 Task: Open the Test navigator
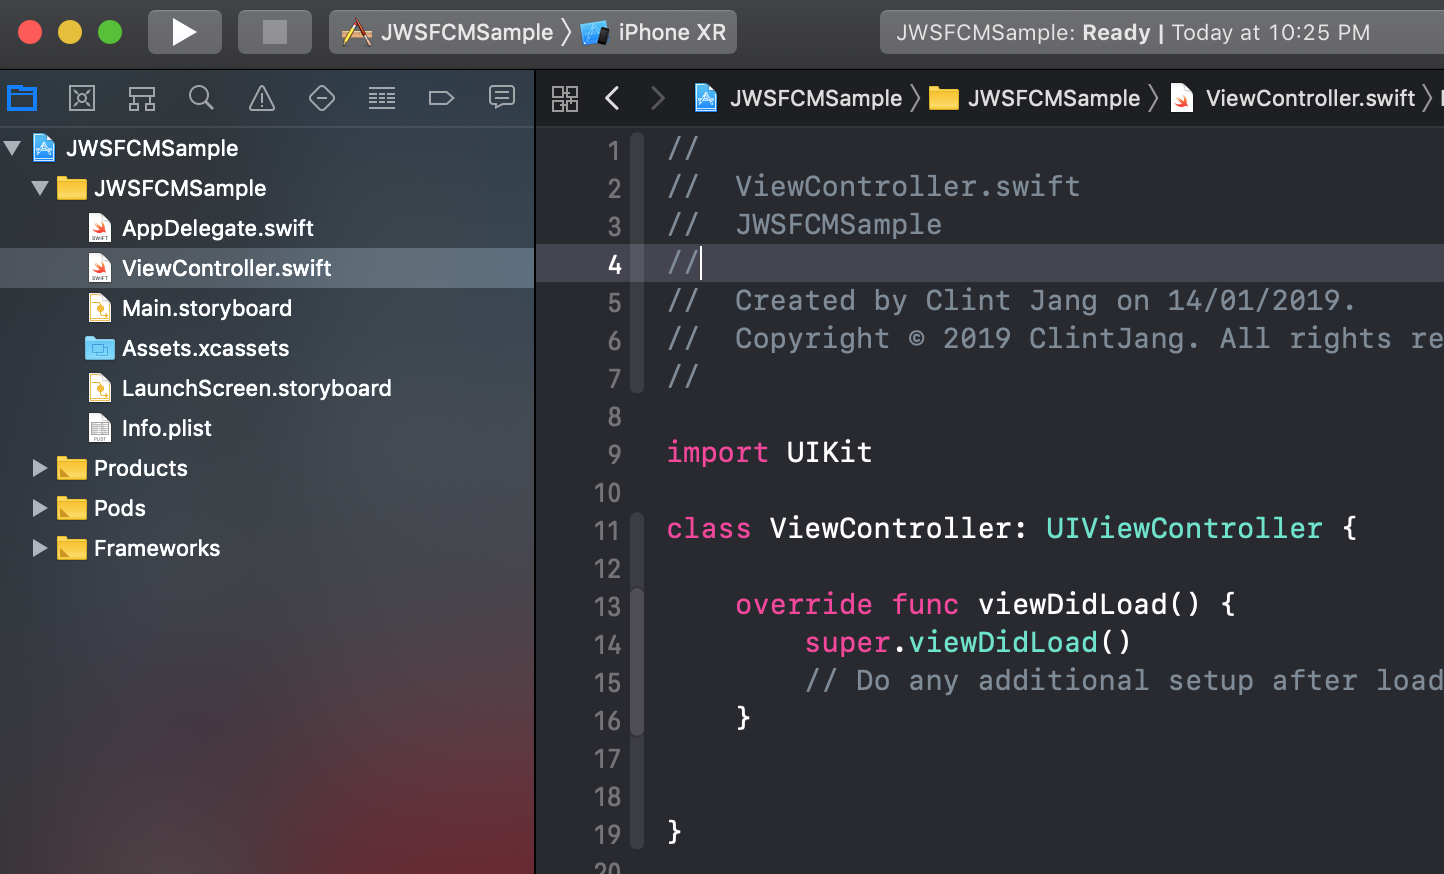(322, 98)
